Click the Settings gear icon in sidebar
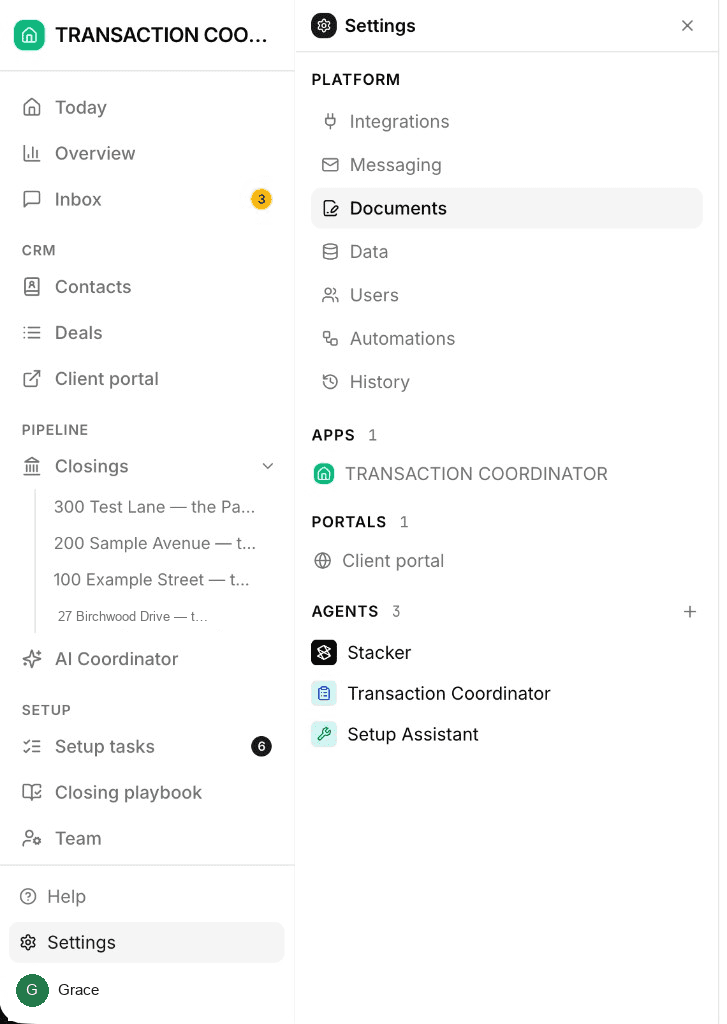 coord(28,942)
